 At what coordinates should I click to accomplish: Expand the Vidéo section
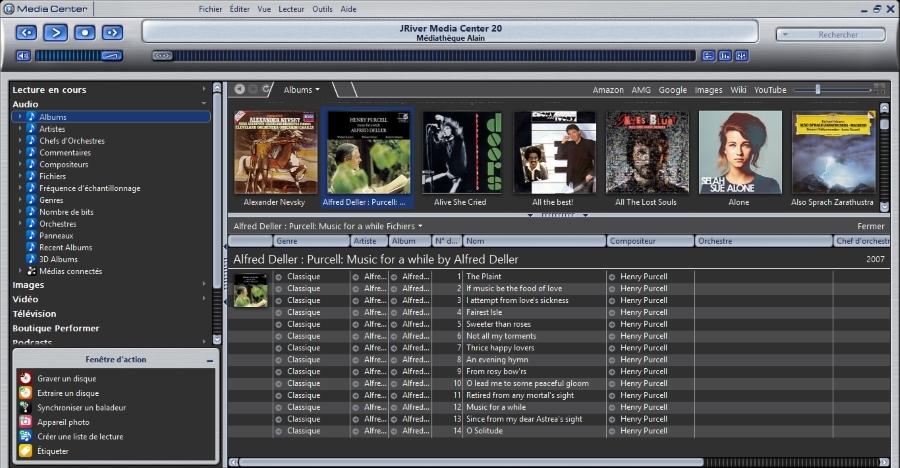tap(204, 299)
